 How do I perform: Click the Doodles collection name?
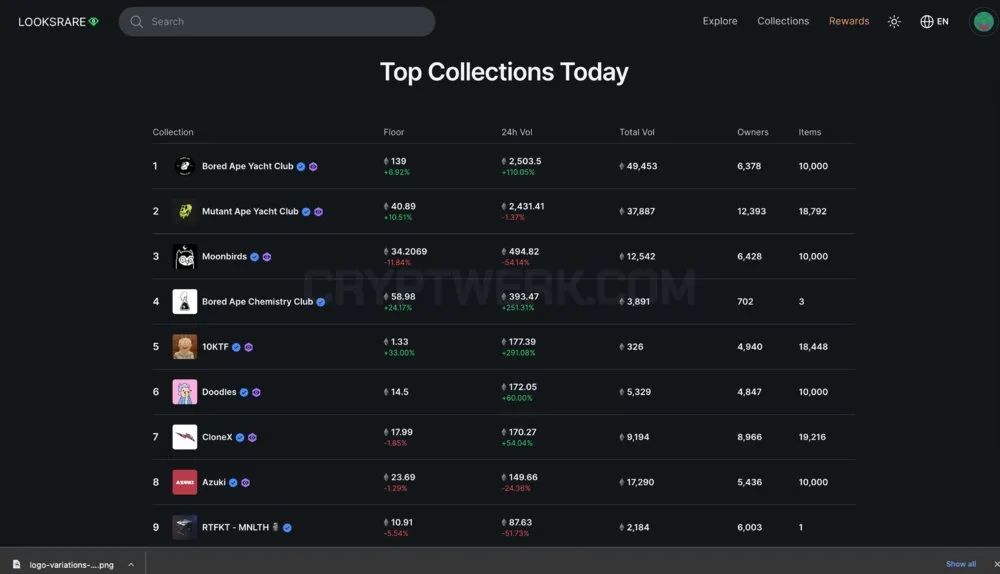click(219, 392)
